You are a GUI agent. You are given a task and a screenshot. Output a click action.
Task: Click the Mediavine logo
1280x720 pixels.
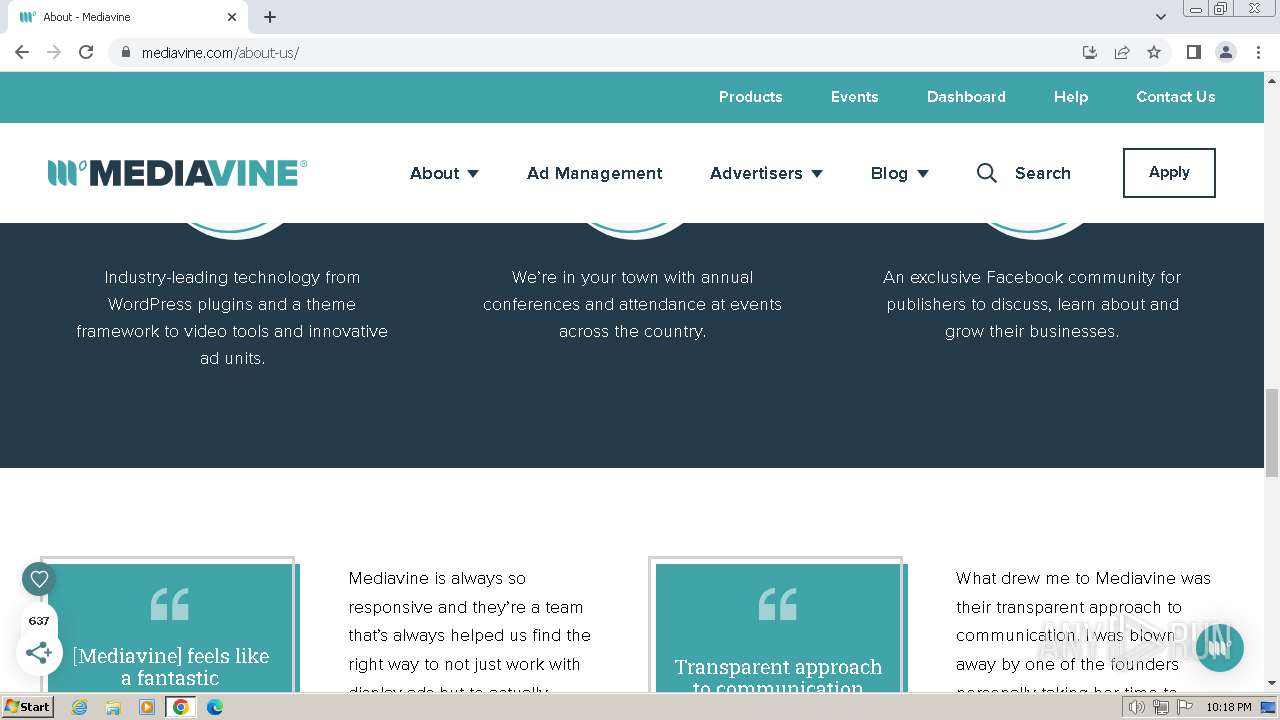click(x=177, y=173)
